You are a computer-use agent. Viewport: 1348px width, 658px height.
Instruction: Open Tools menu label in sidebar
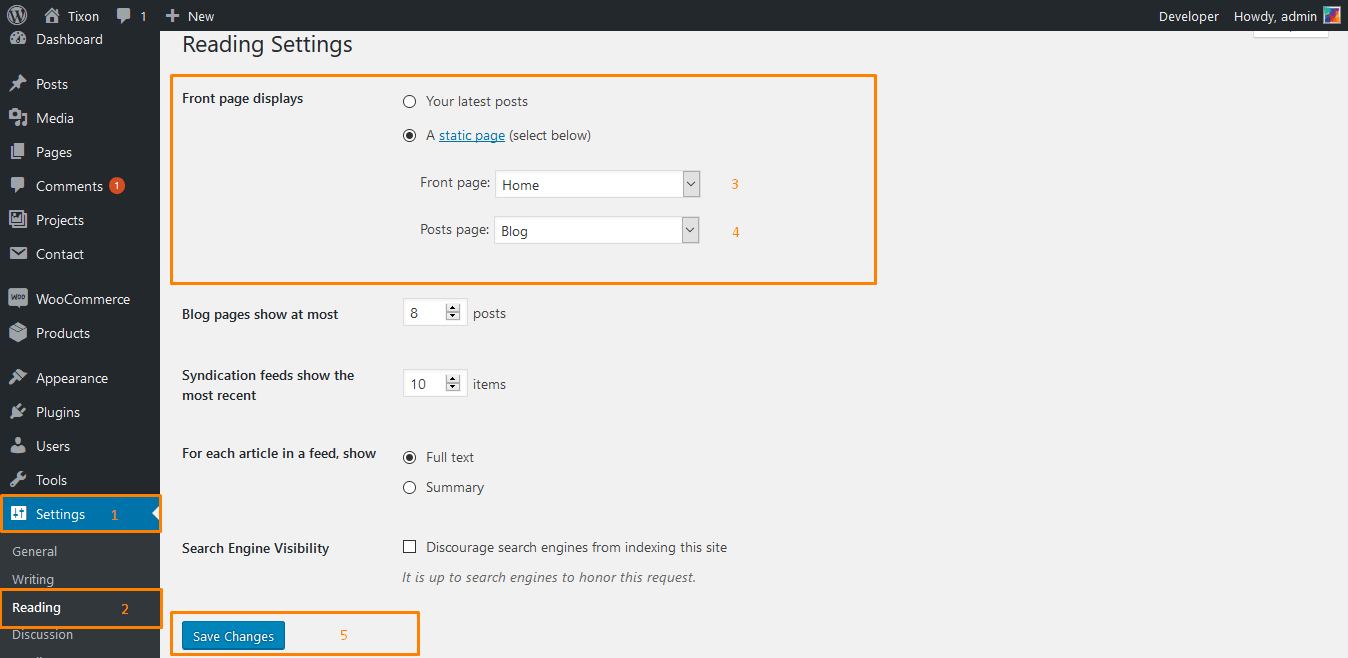click(x=52, y=480)
